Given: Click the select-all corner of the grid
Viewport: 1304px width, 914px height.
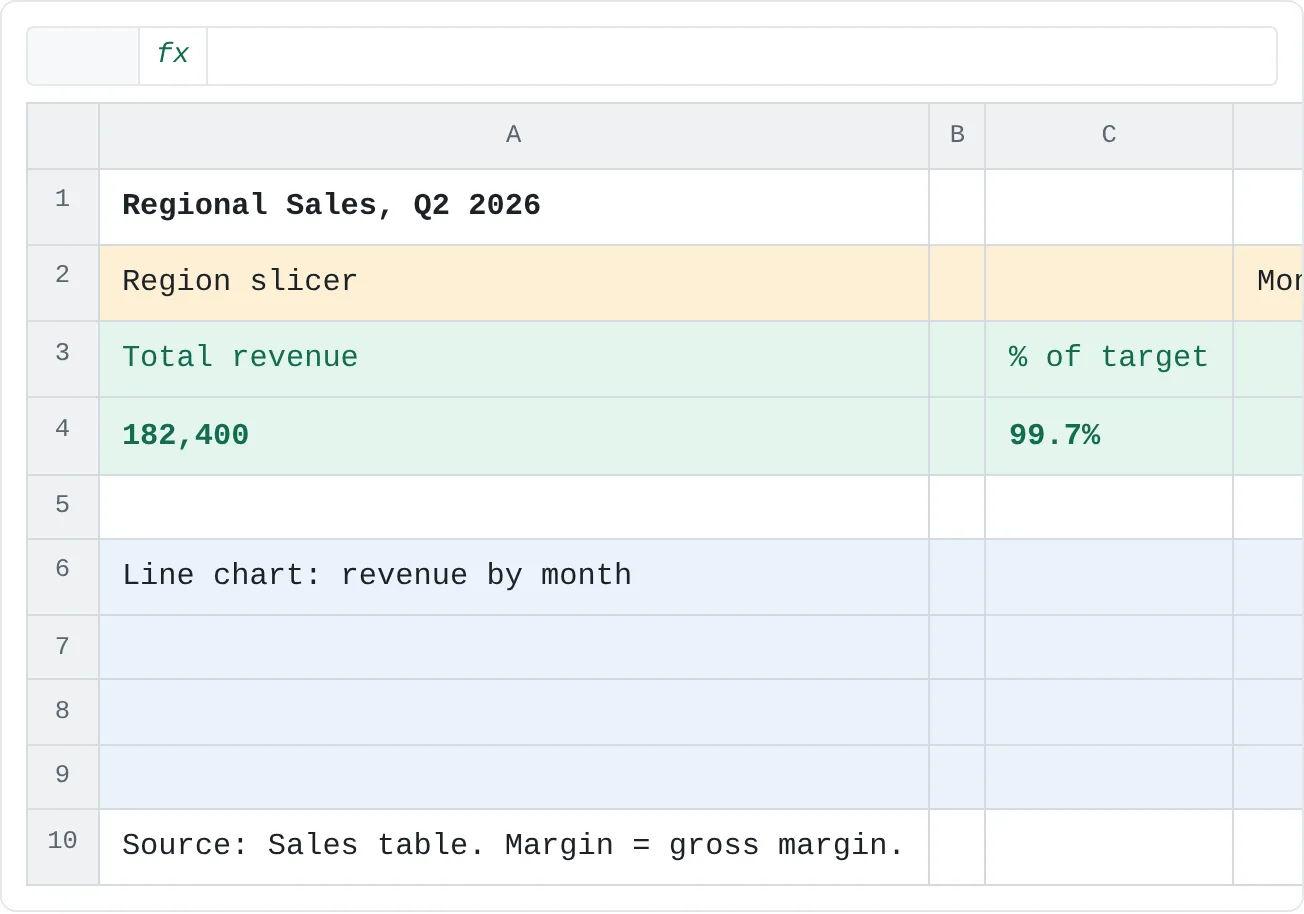Looking at the screenshot, I should (x=63, y=136).
